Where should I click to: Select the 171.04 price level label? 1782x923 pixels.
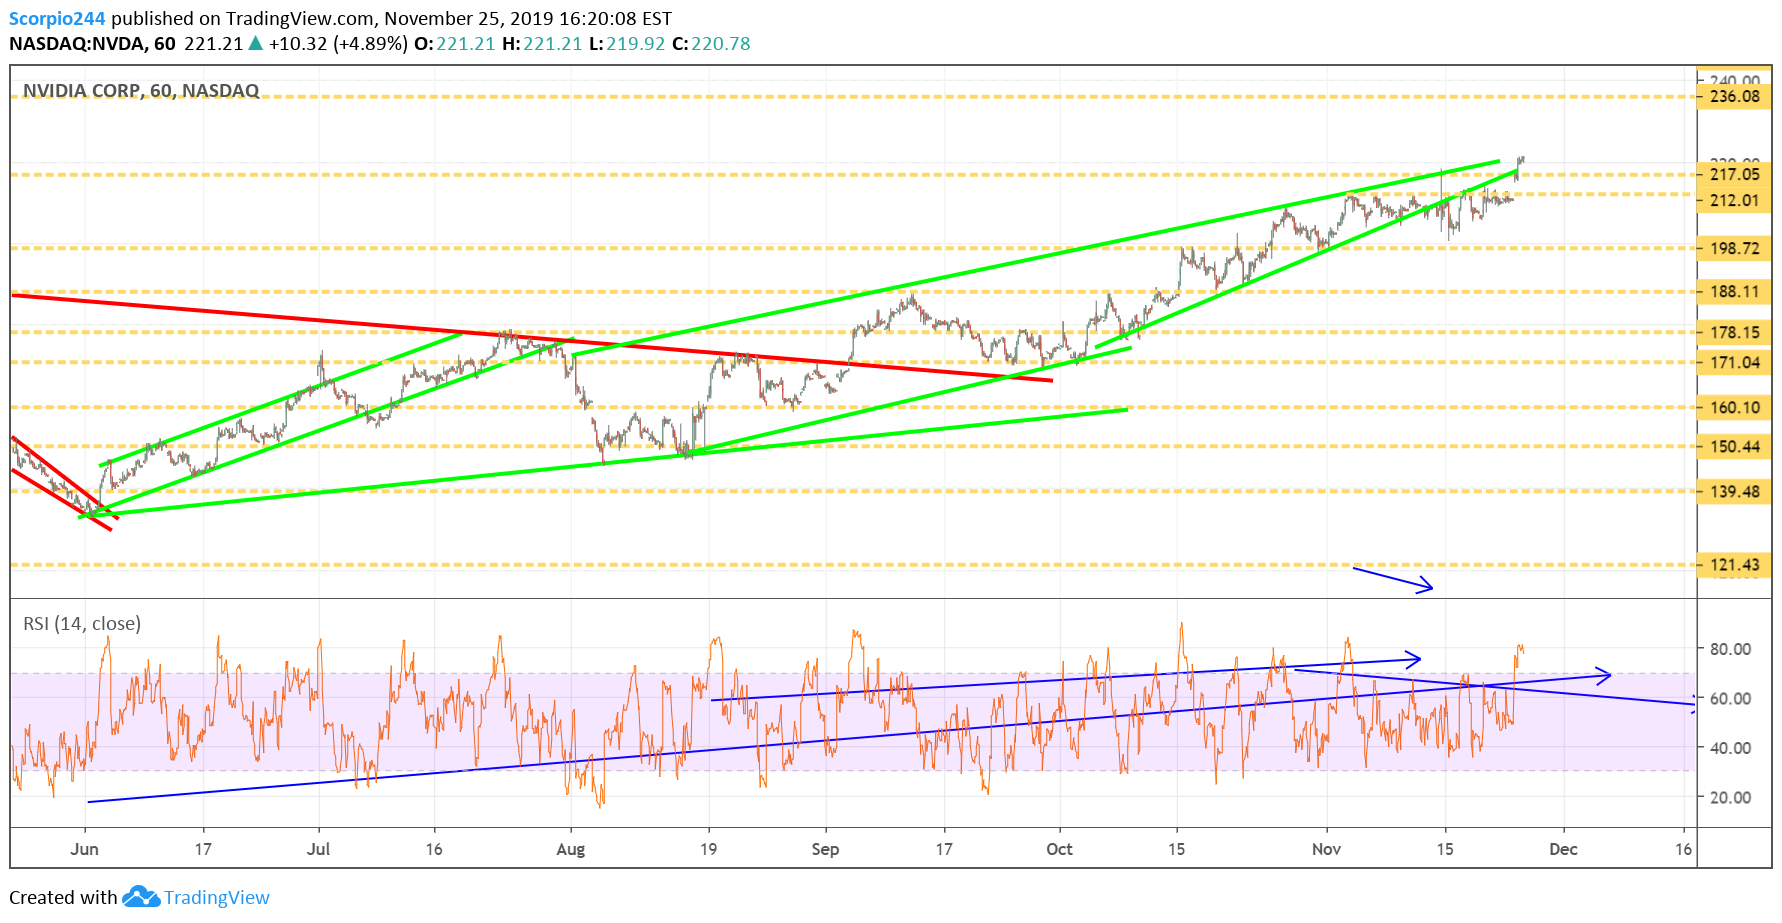pos(1735,362)
